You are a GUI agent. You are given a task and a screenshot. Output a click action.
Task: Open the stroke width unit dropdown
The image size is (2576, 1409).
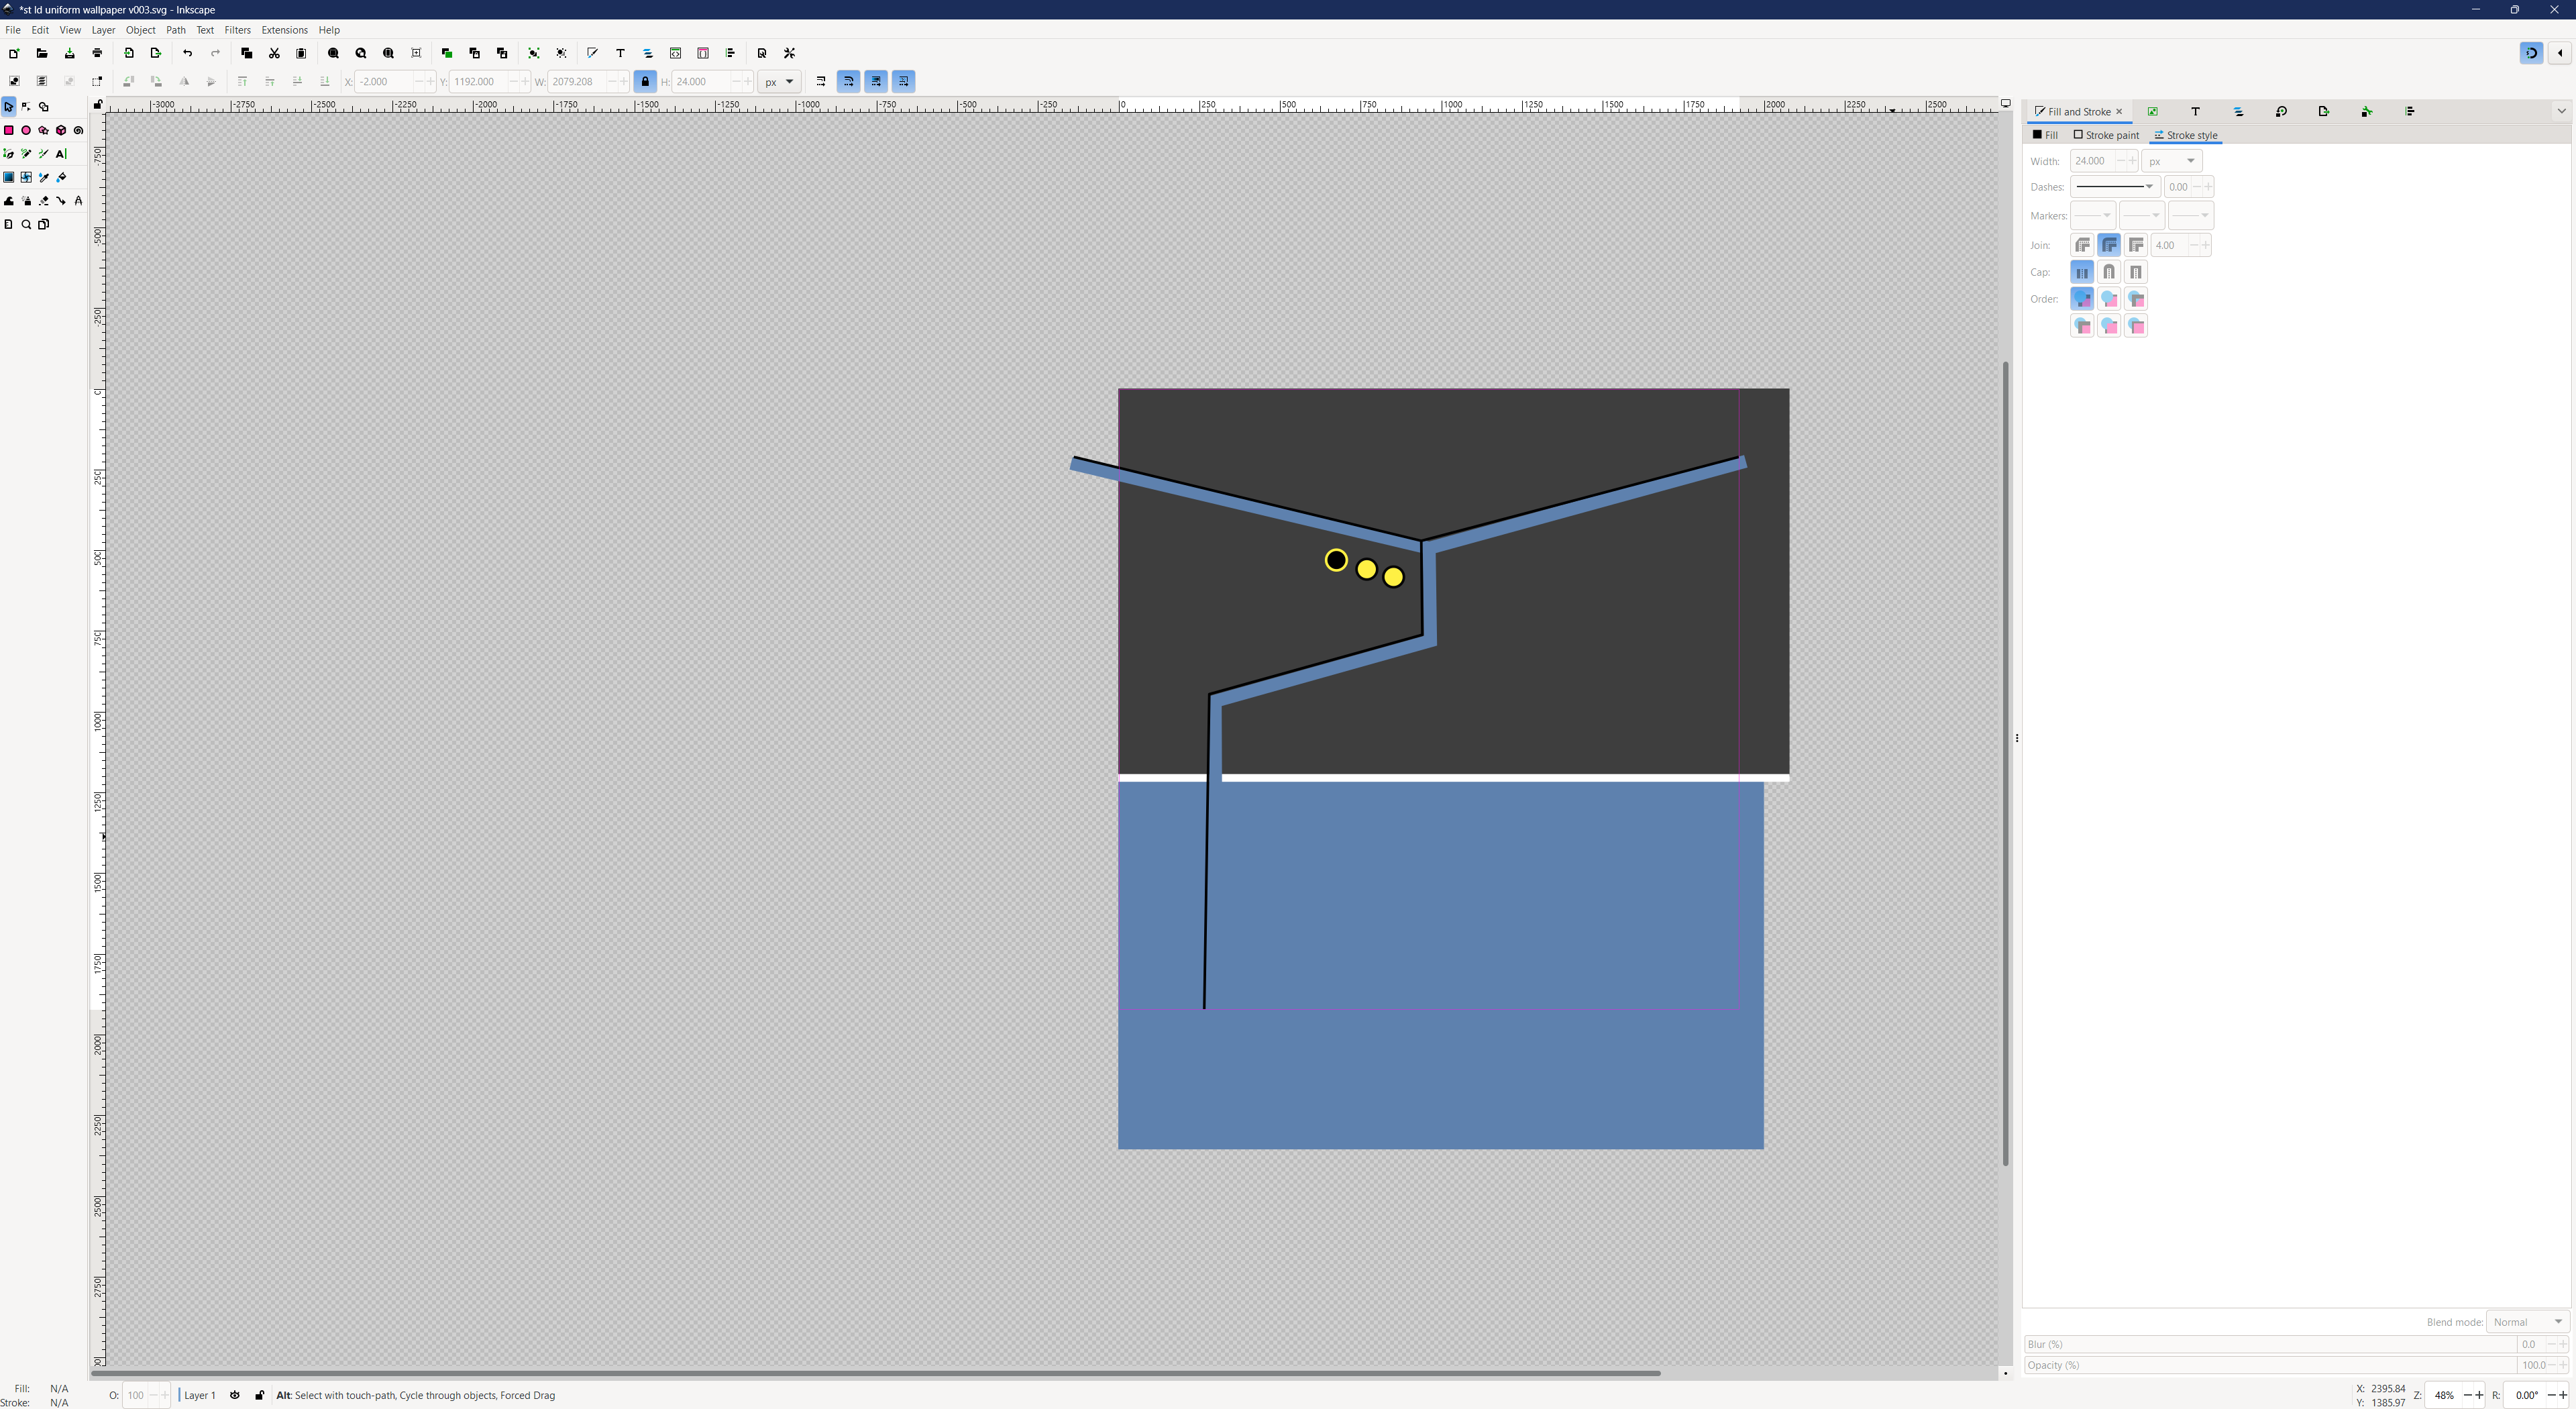coord(2172,161)
